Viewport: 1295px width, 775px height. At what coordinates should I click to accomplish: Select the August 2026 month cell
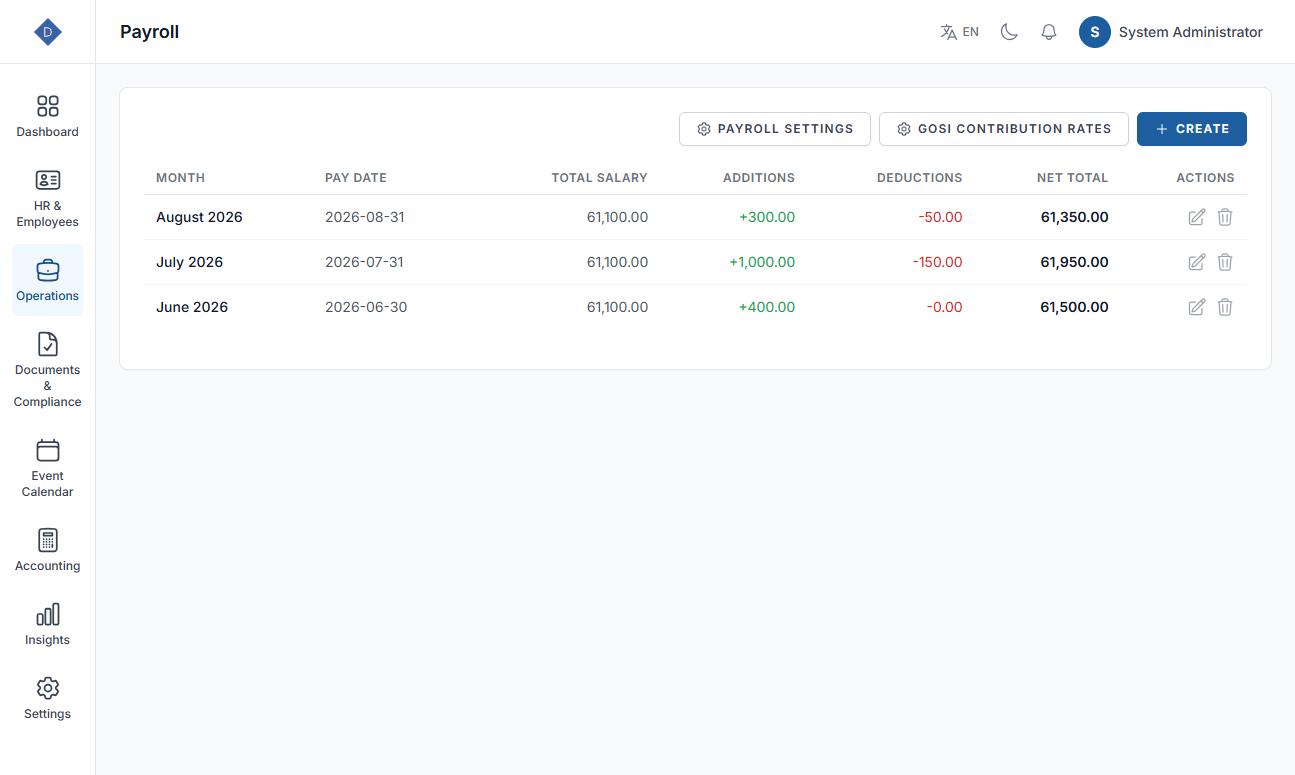[x=199, y=217]
